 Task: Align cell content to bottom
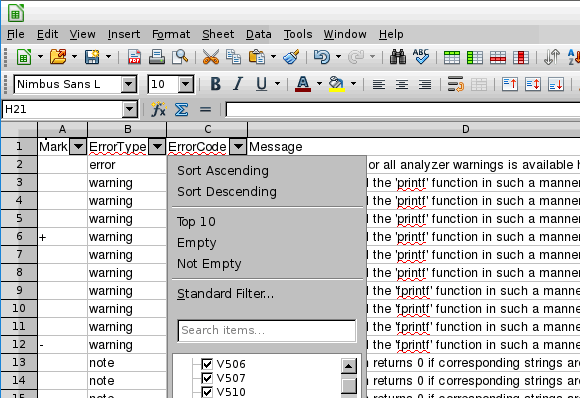556,84
